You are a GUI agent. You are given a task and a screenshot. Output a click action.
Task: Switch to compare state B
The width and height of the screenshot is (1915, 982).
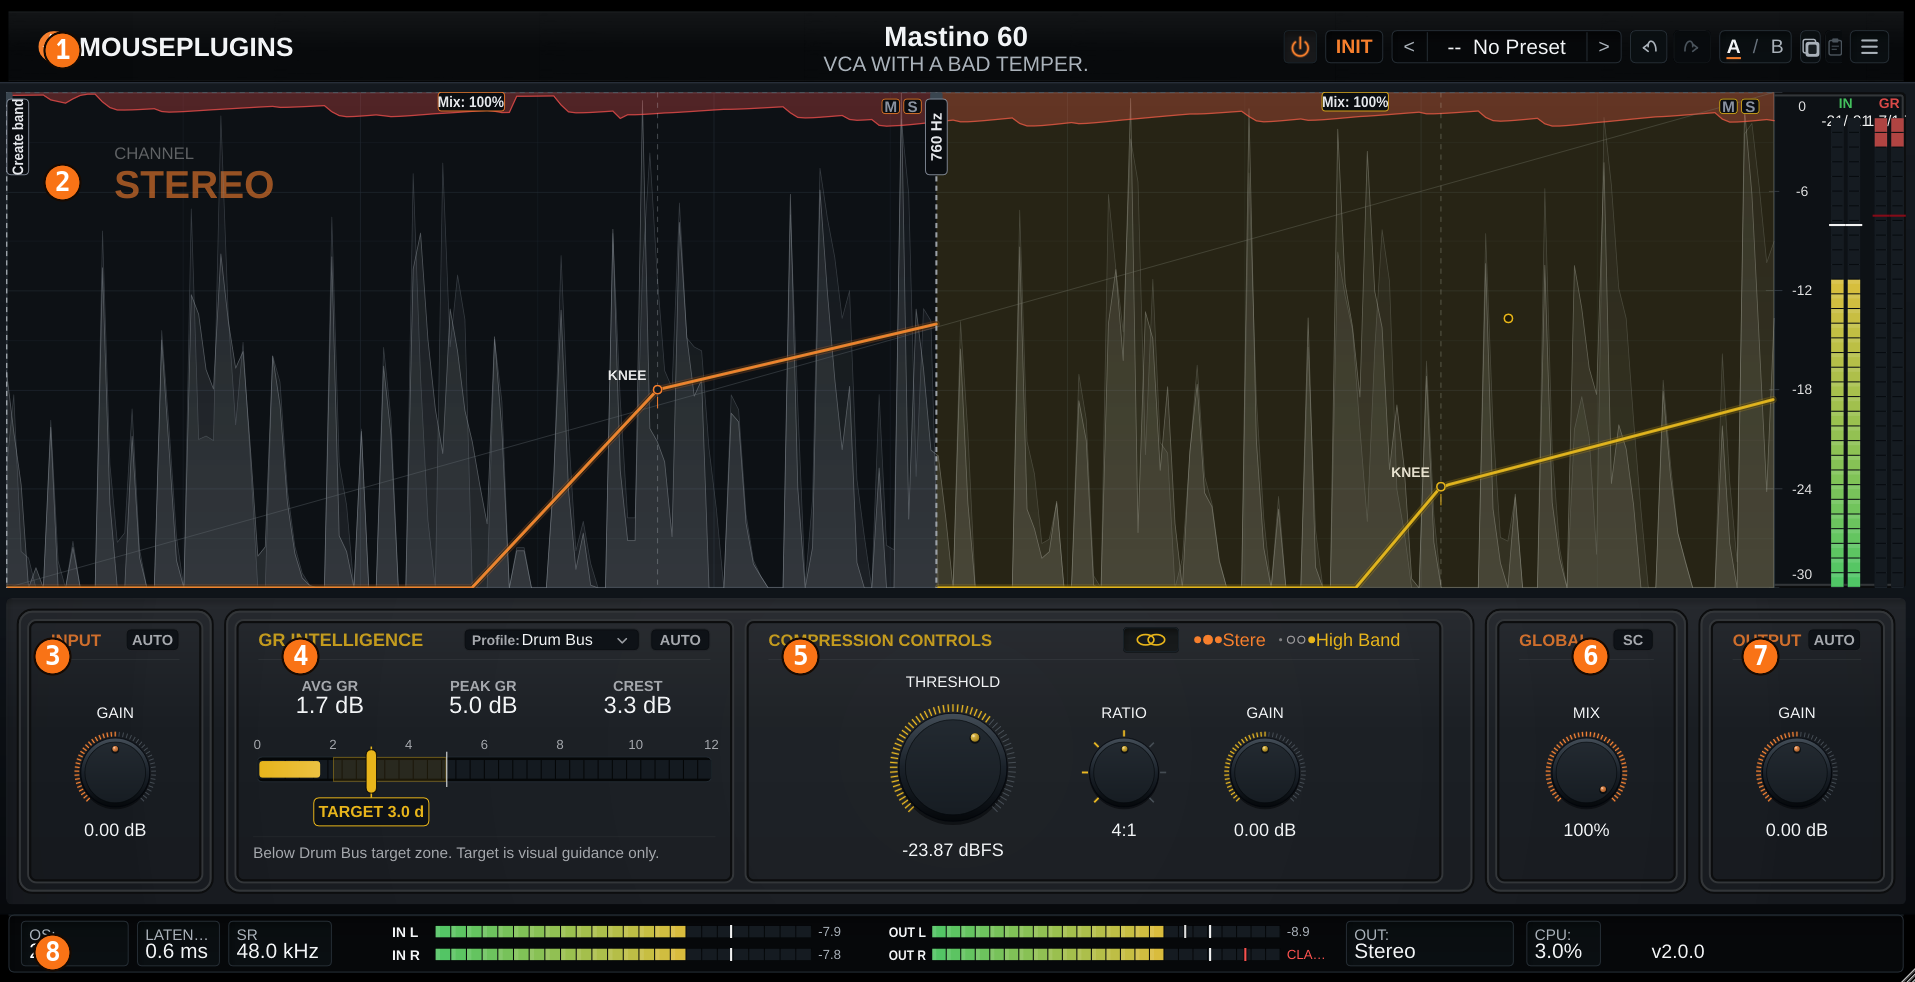click(1777, 47)
